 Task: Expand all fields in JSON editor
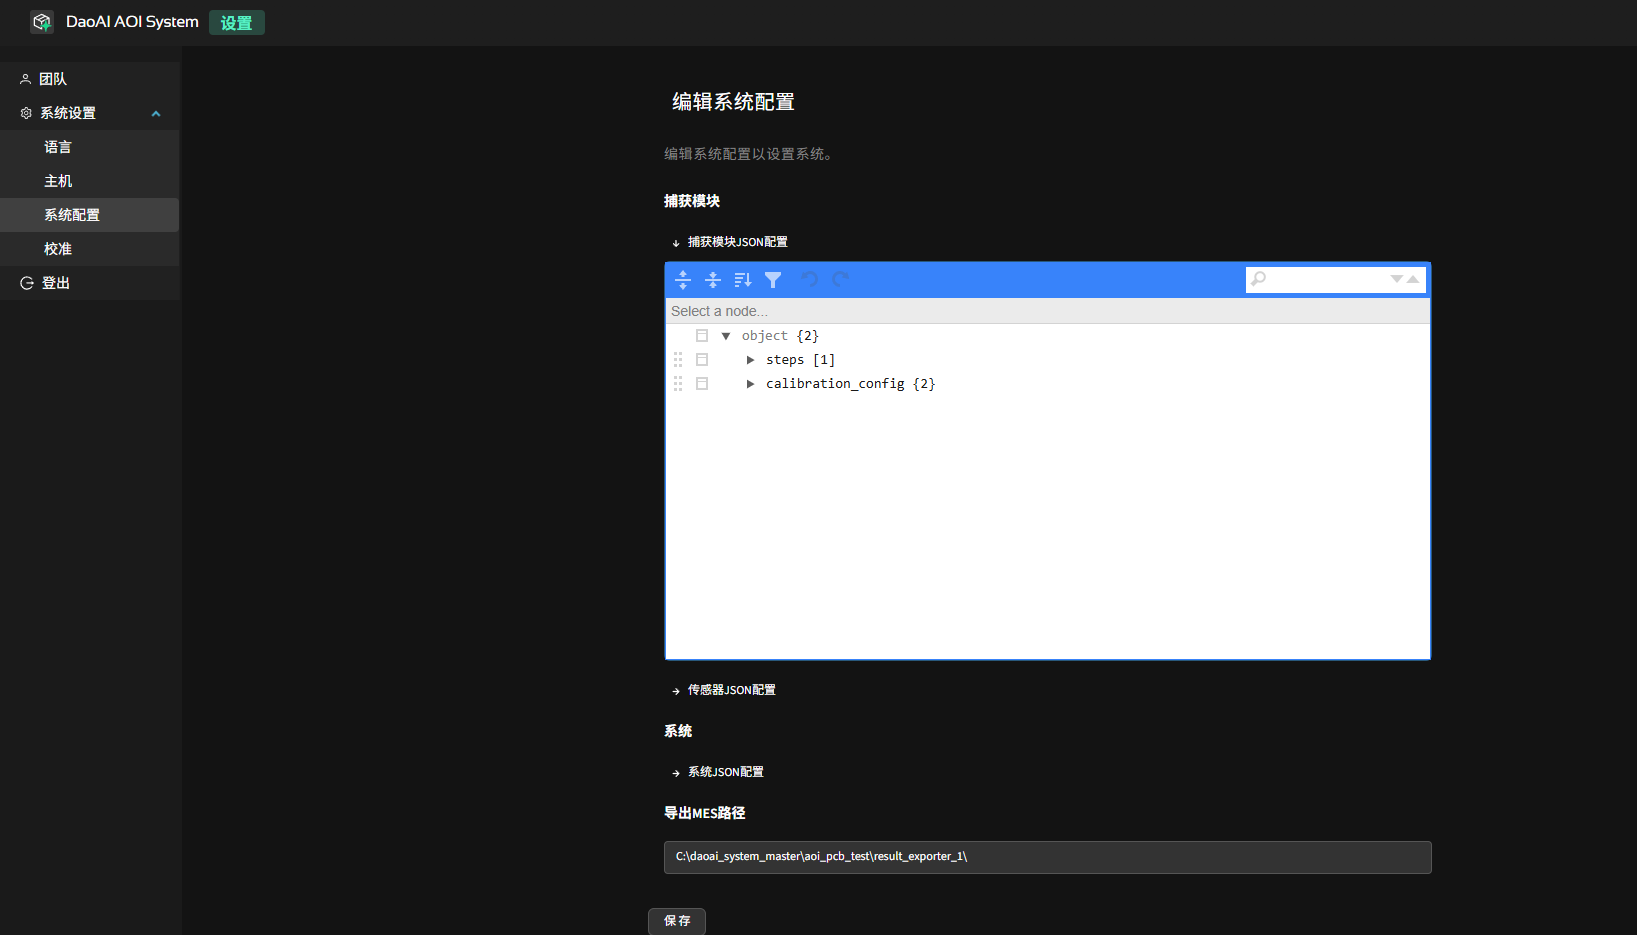click(683, 280)
